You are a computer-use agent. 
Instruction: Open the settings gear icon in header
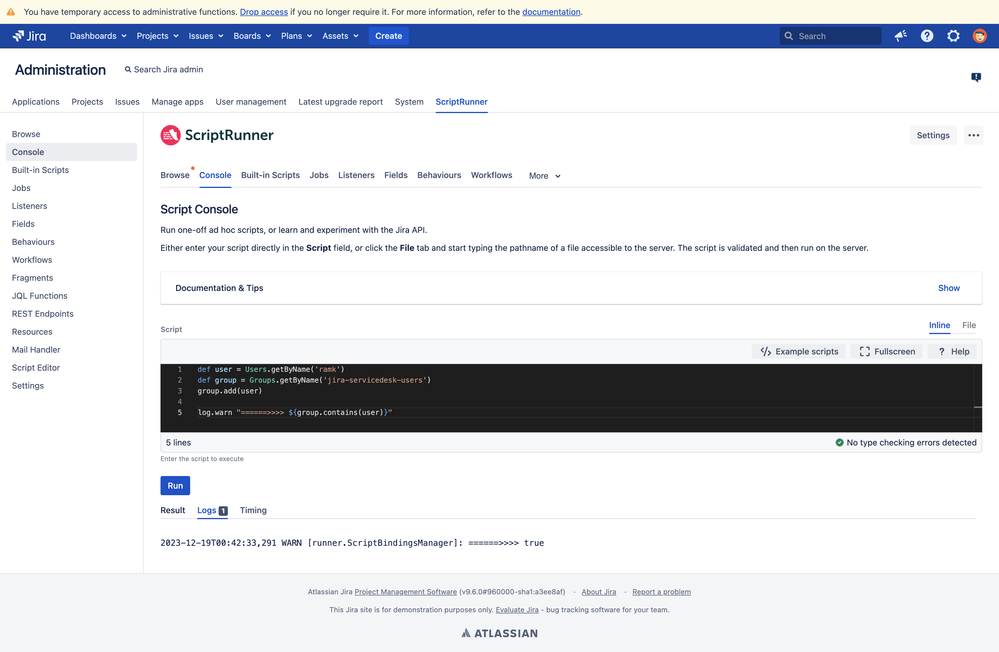(953, 36)
